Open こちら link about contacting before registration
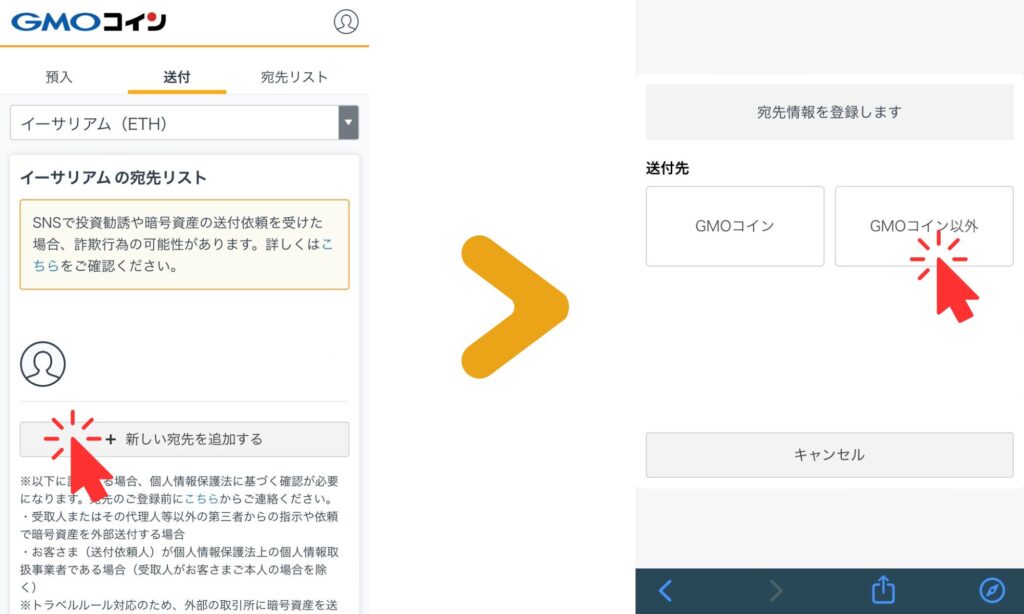This screenshot has height=614, width=1024. pos(201,498)
